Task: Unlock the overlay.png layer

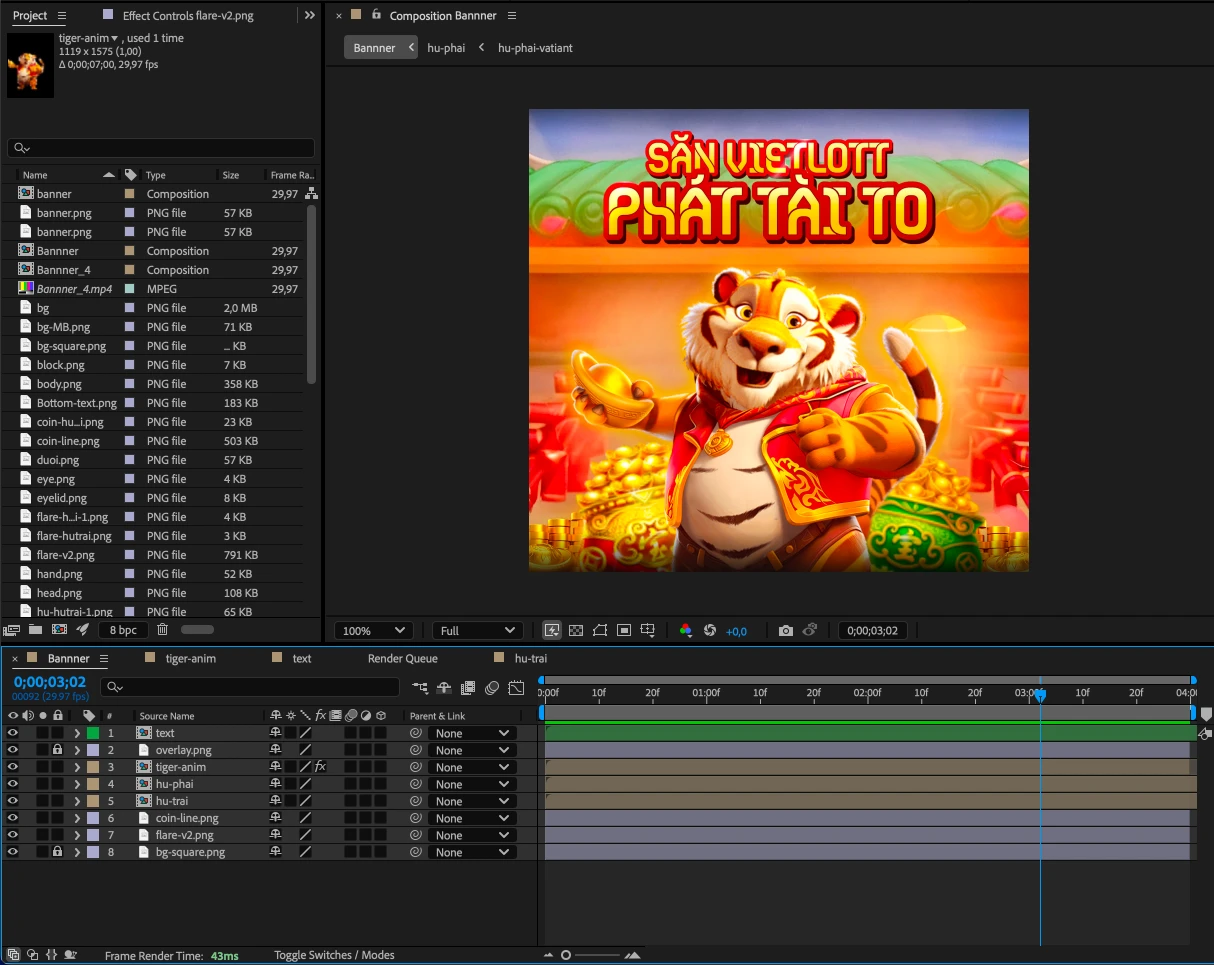Action: (58, 750)
